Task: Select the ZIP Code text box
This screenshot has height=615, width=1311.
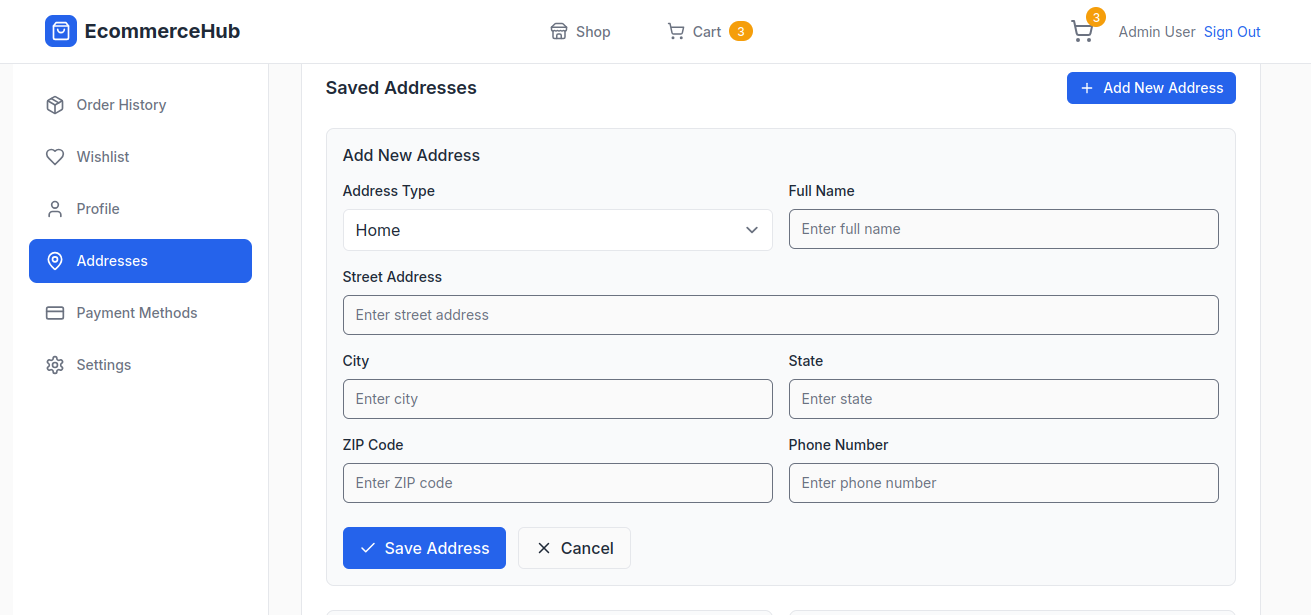Action: (x=557, y=483)
